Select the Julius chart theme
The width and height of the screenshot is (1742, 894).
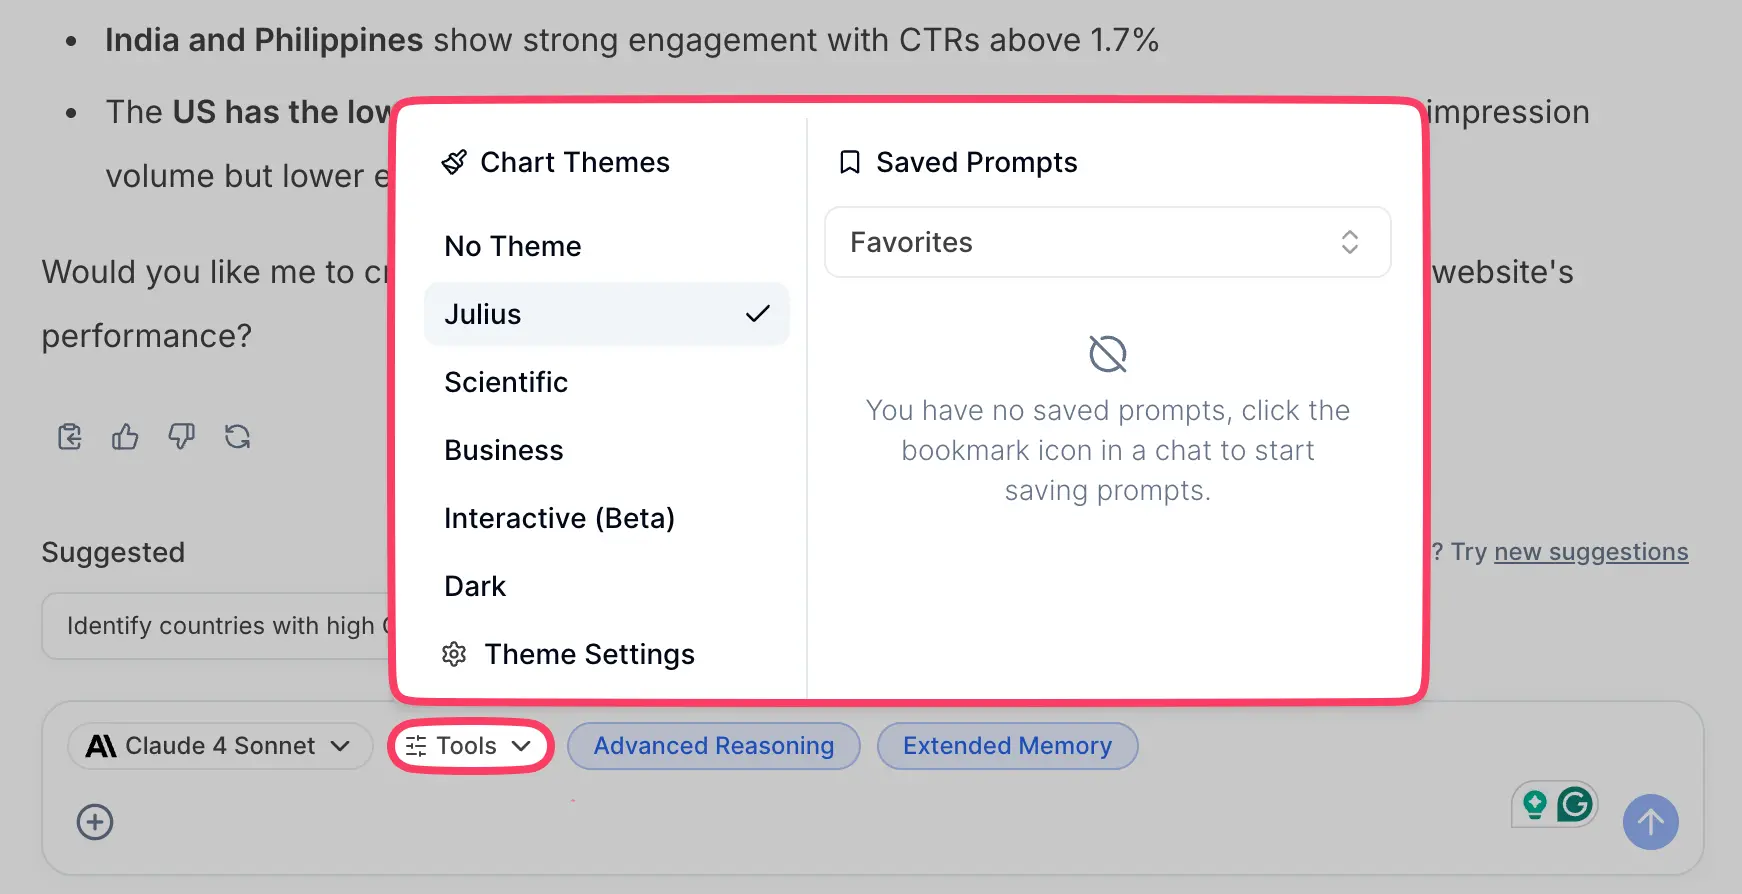click(606, 314)
